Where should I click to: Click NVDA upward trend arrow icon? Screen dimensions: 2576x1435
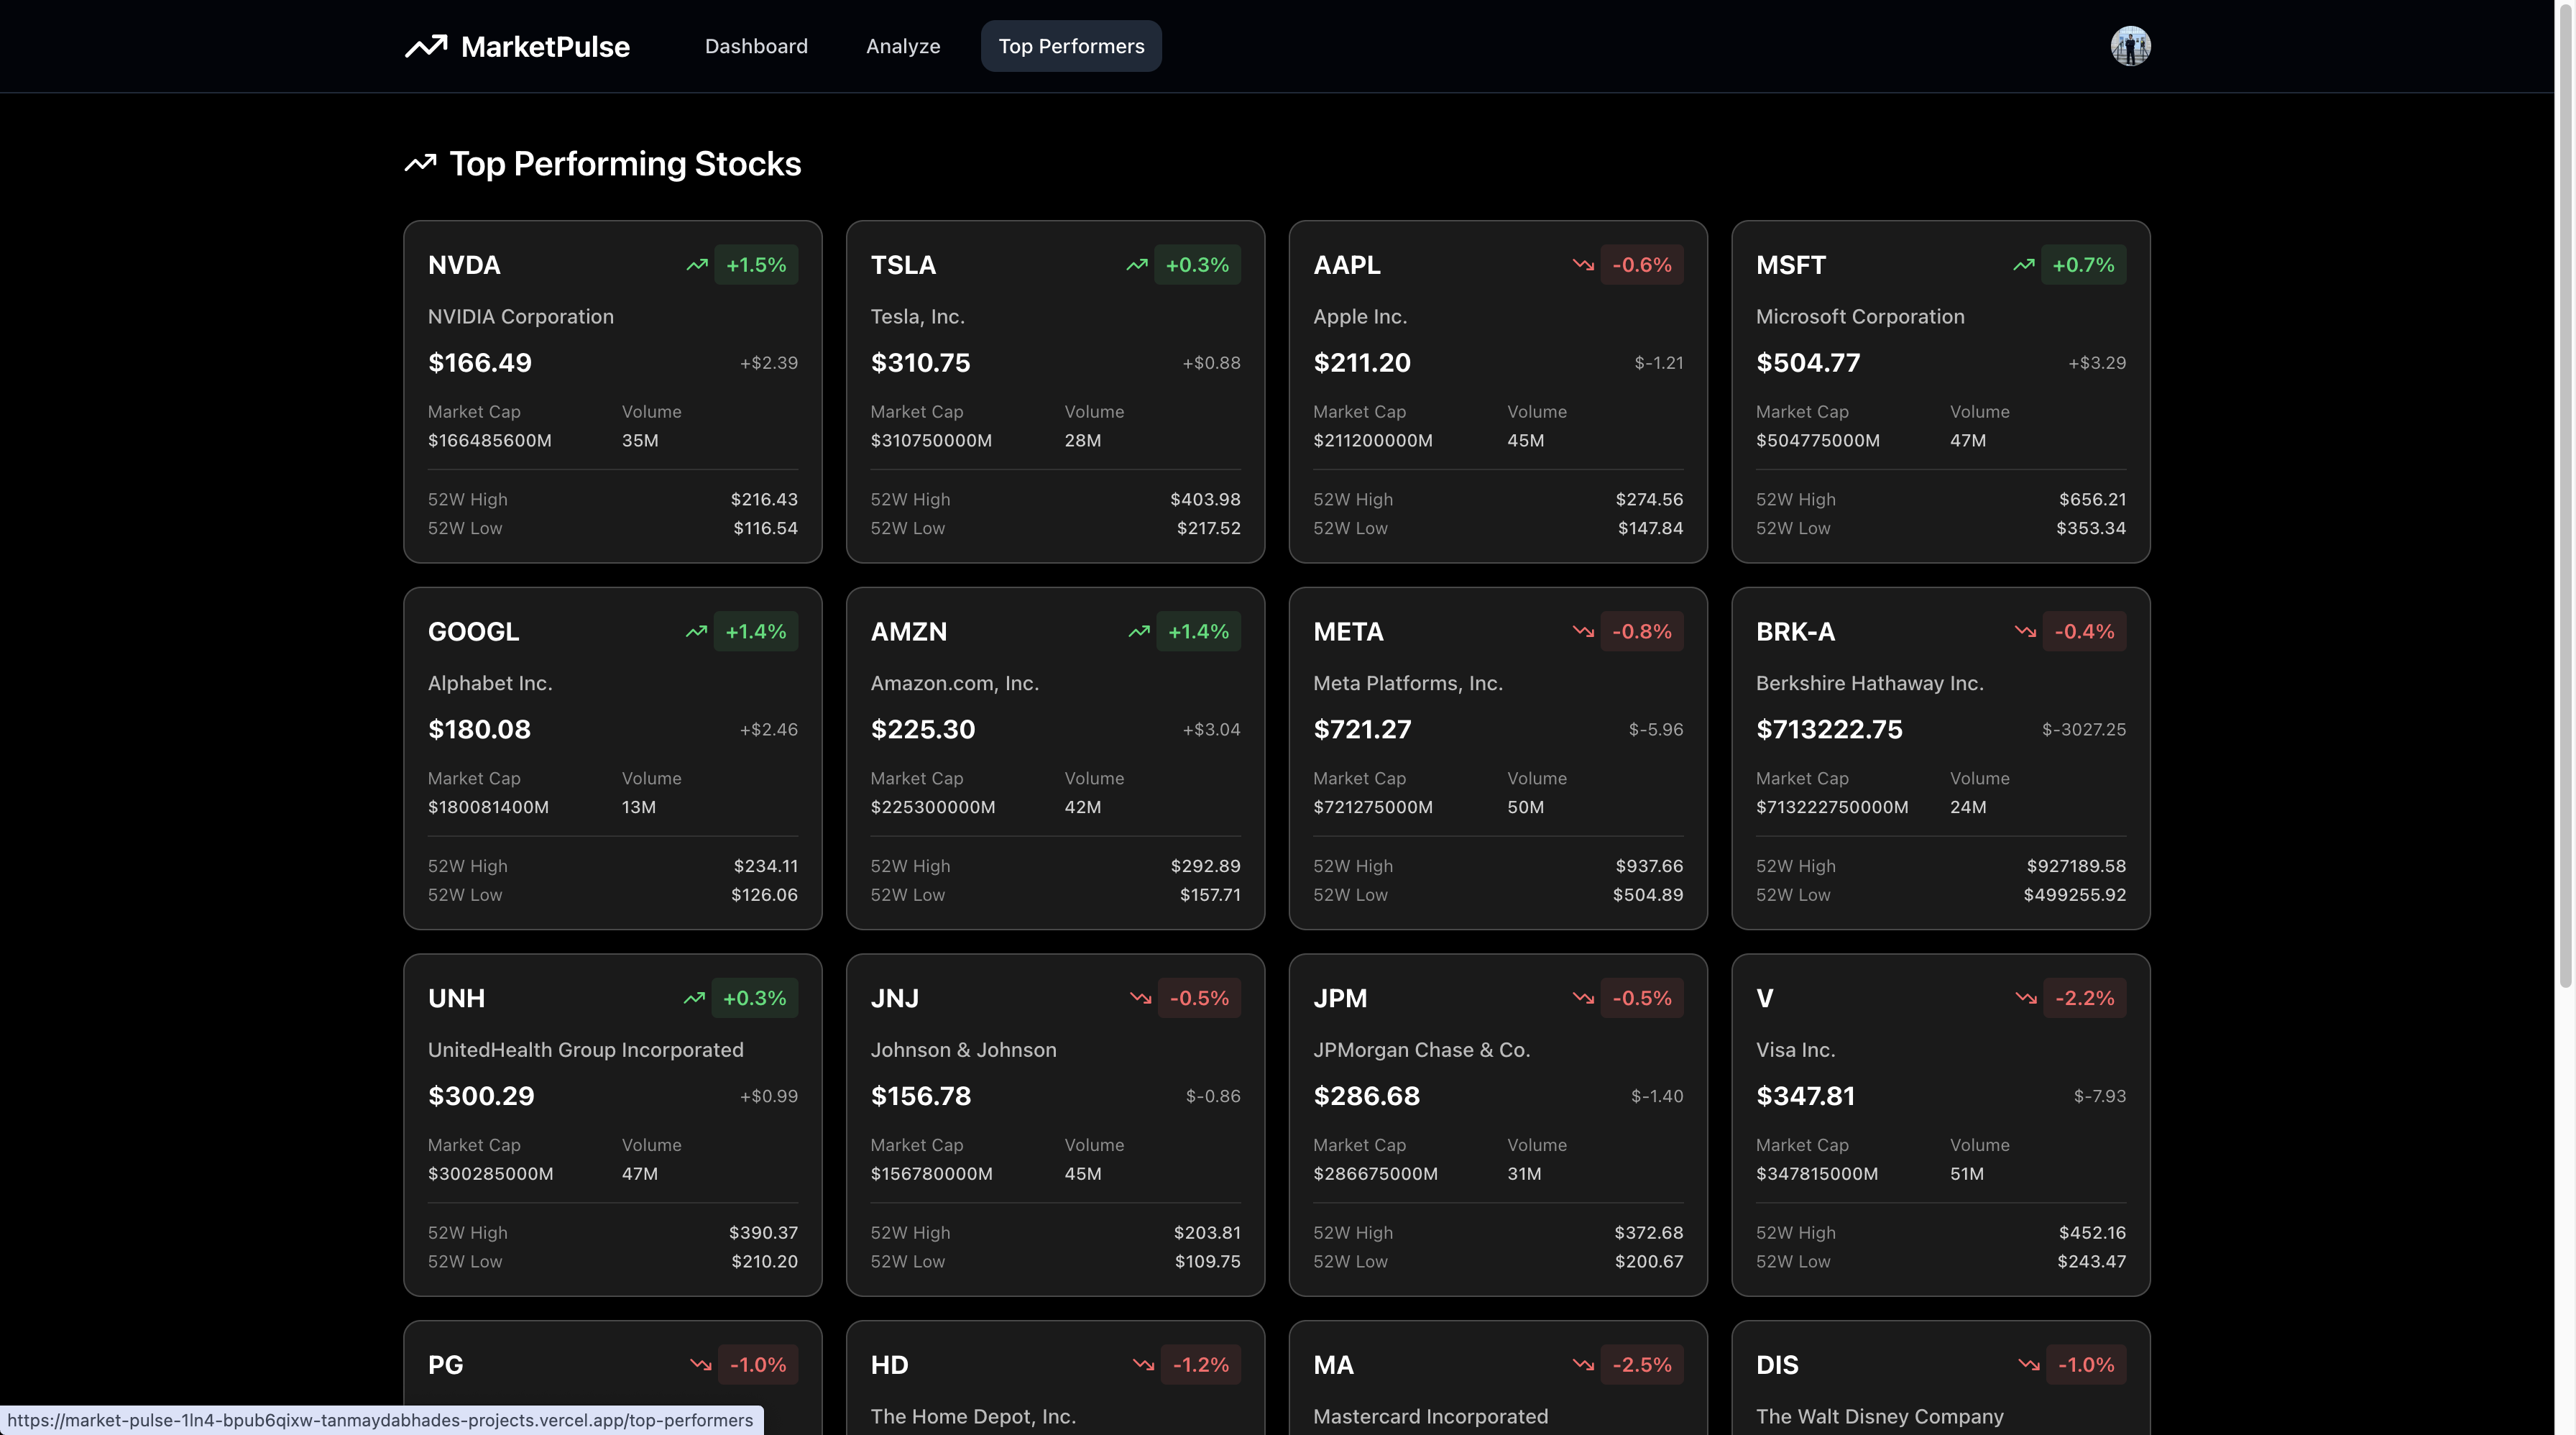697,265
